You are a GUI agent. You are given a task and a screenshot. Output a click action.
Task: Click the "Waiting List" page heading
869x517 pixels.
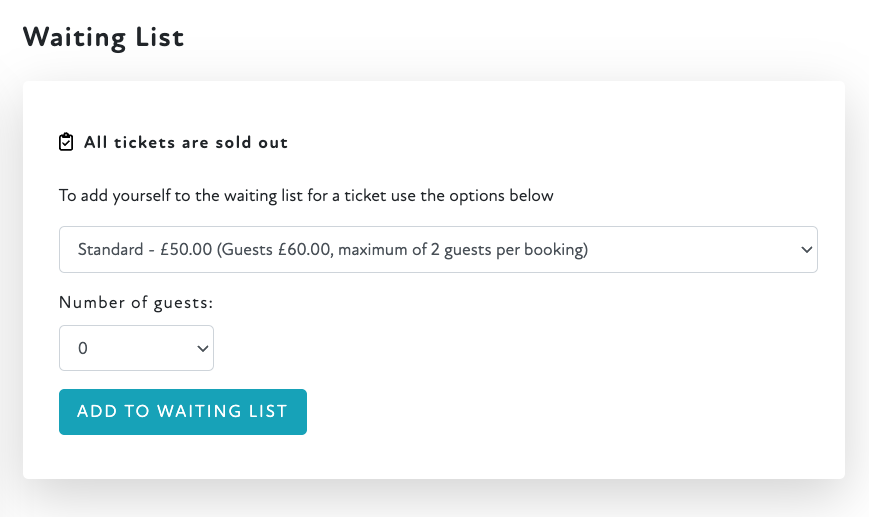click(x=103, y=37)
